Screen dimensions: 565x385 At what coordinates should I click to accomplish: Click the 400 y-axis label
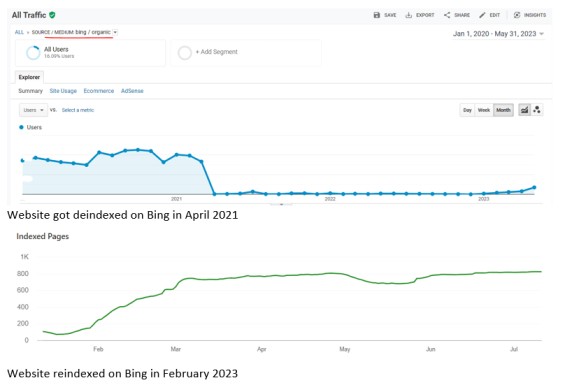click(x=23, y=307)
